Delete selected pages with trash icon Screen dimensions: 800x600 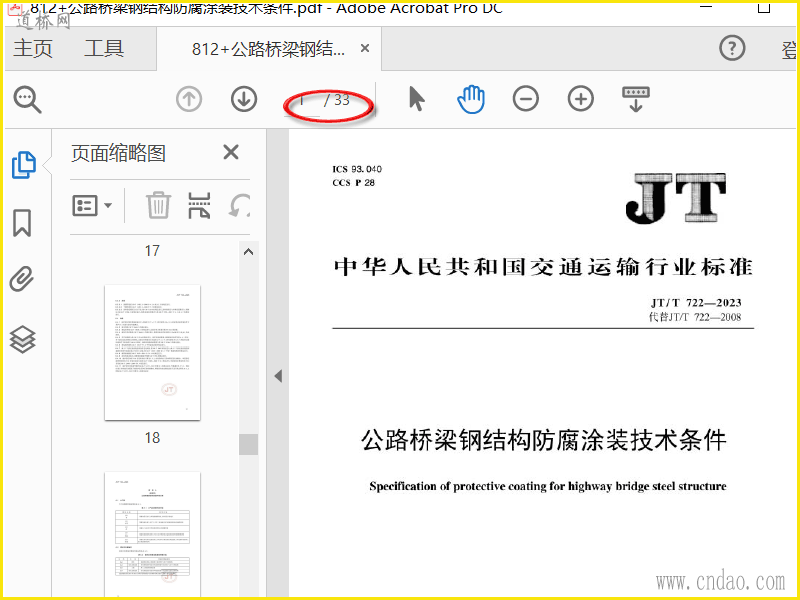coord(158,205)
